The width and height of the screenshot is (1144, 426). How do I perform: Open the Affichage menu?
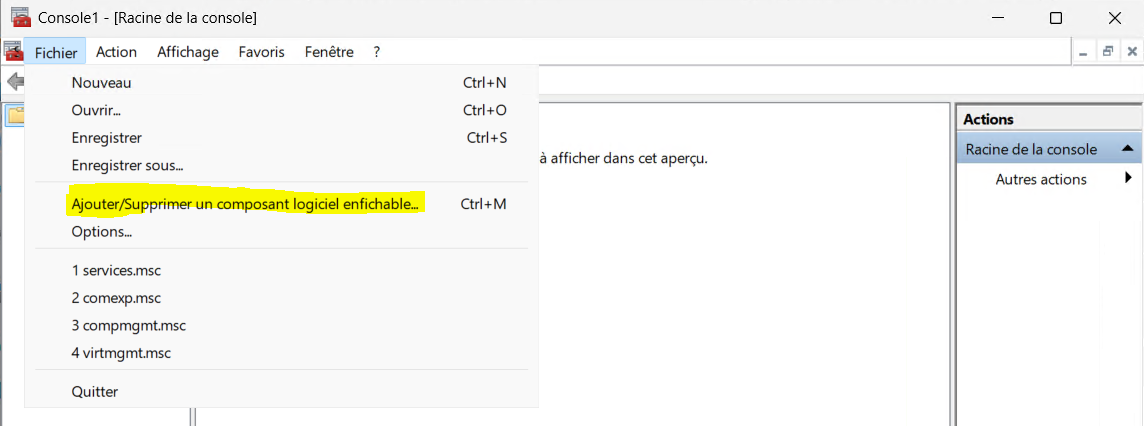[x=188, y=52]
